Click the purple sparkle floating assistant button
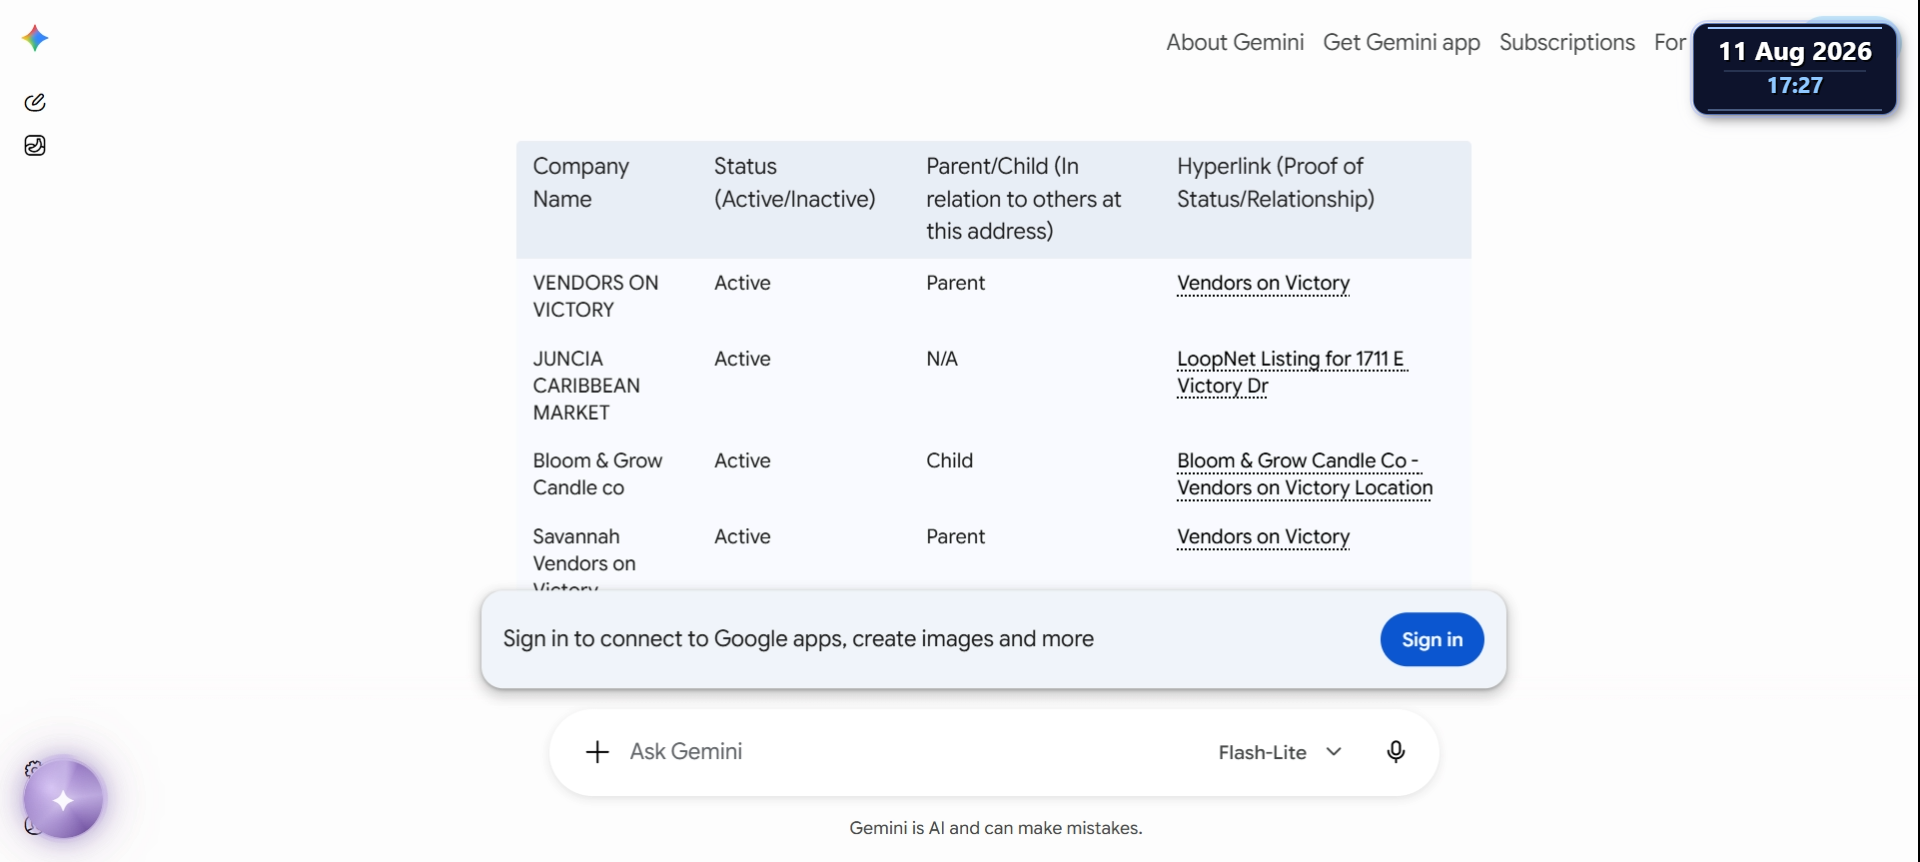Viewport: 1920px width, 862px height. [63, 799]
